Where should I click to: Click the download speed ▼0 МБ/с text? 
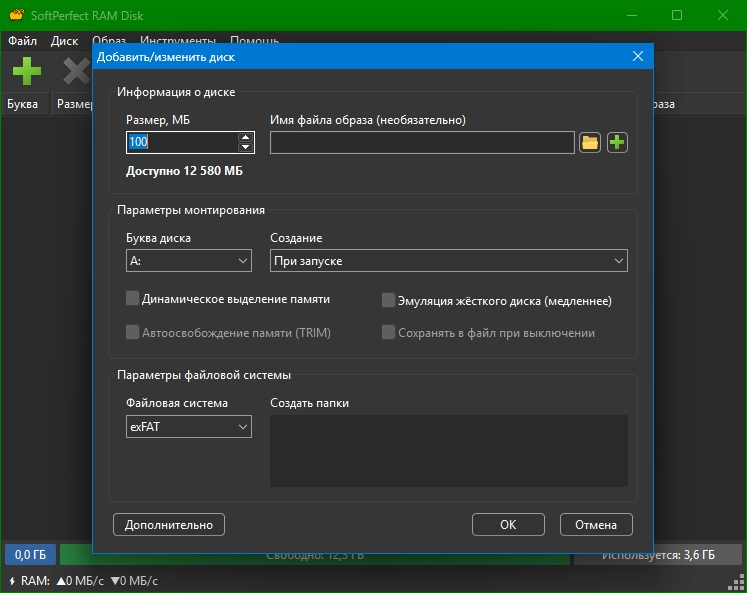tap(134, 581)
